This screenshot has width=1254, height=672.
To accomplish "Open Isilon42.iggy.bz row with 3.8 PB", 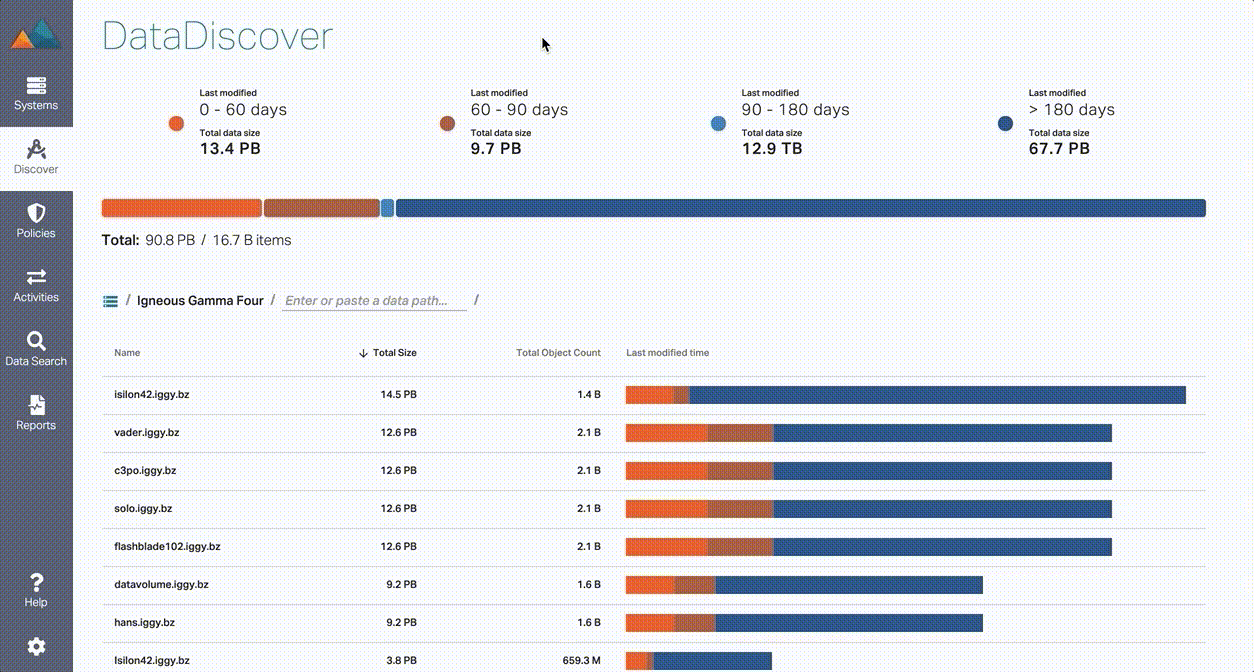I will pyautogui.click(x=654, y=658).
